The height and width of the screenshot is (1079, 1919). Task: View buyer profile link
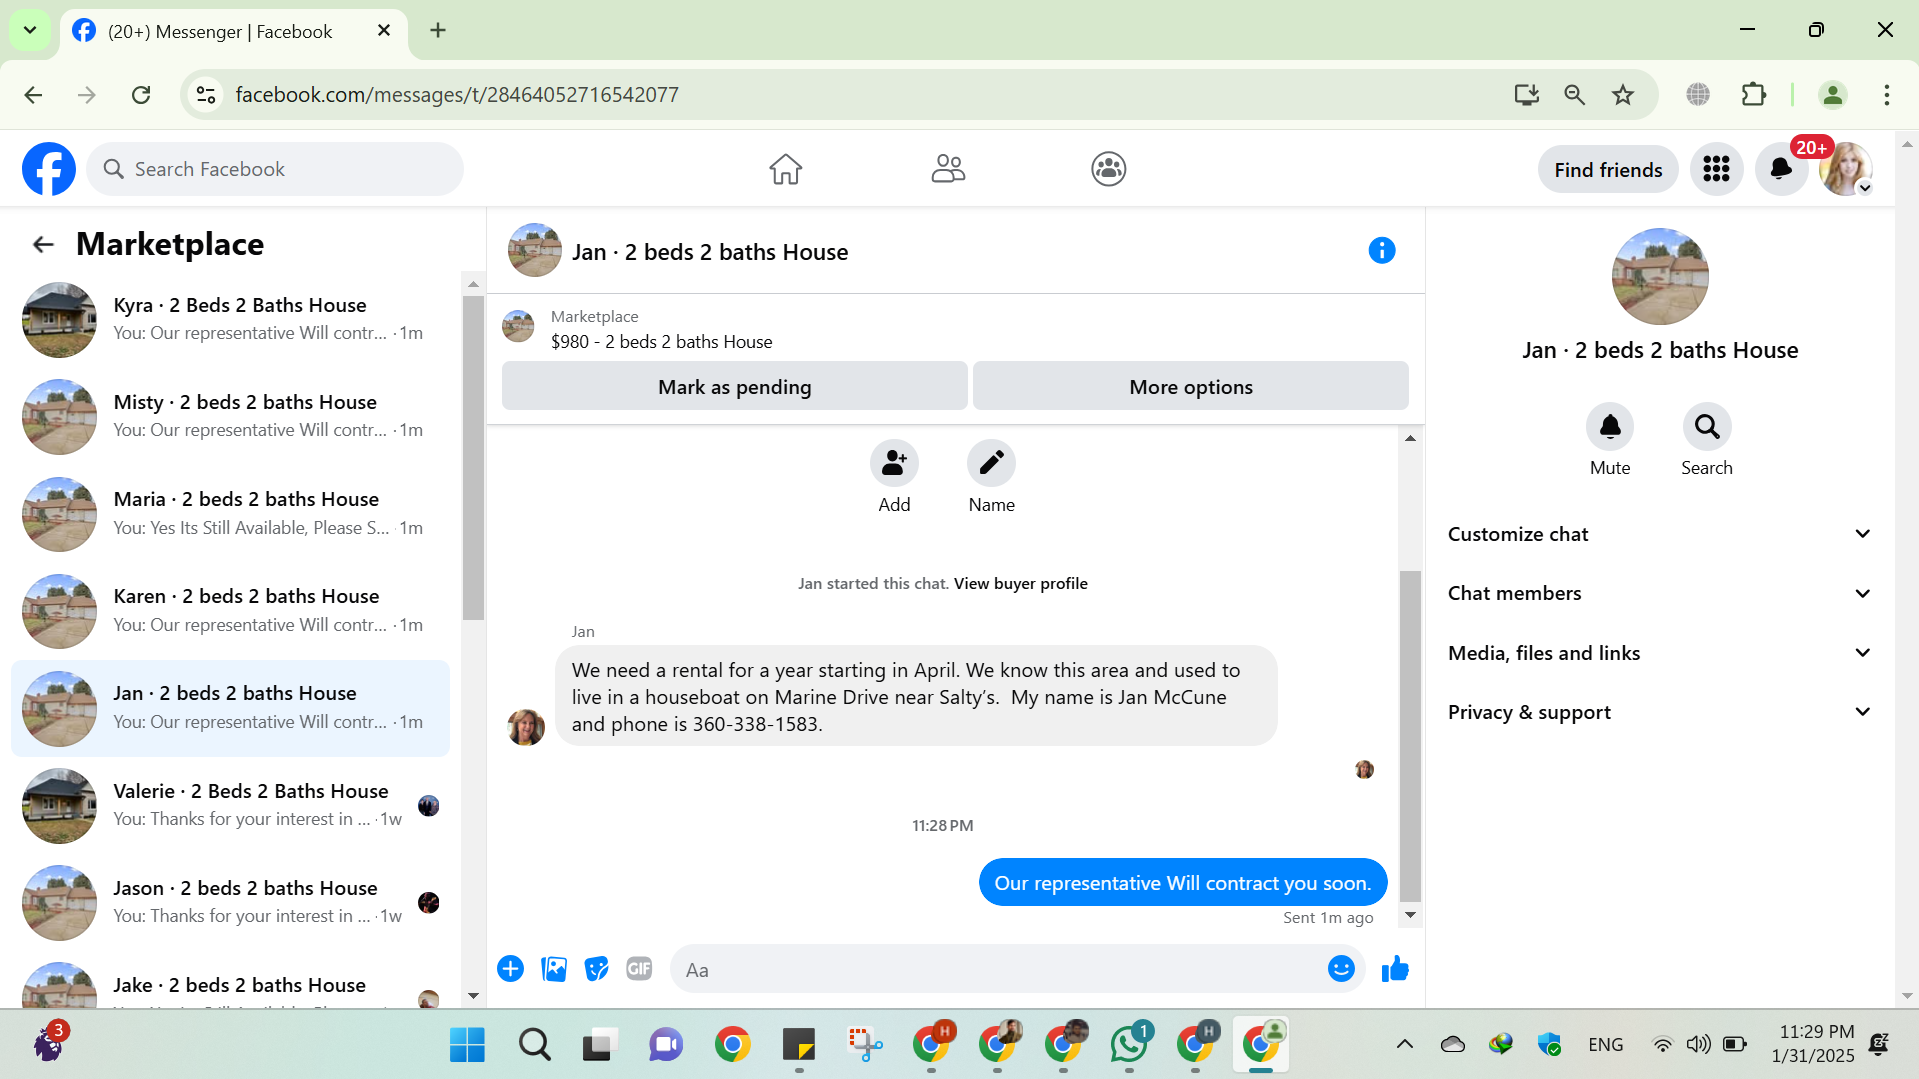tap(1021, 583)
